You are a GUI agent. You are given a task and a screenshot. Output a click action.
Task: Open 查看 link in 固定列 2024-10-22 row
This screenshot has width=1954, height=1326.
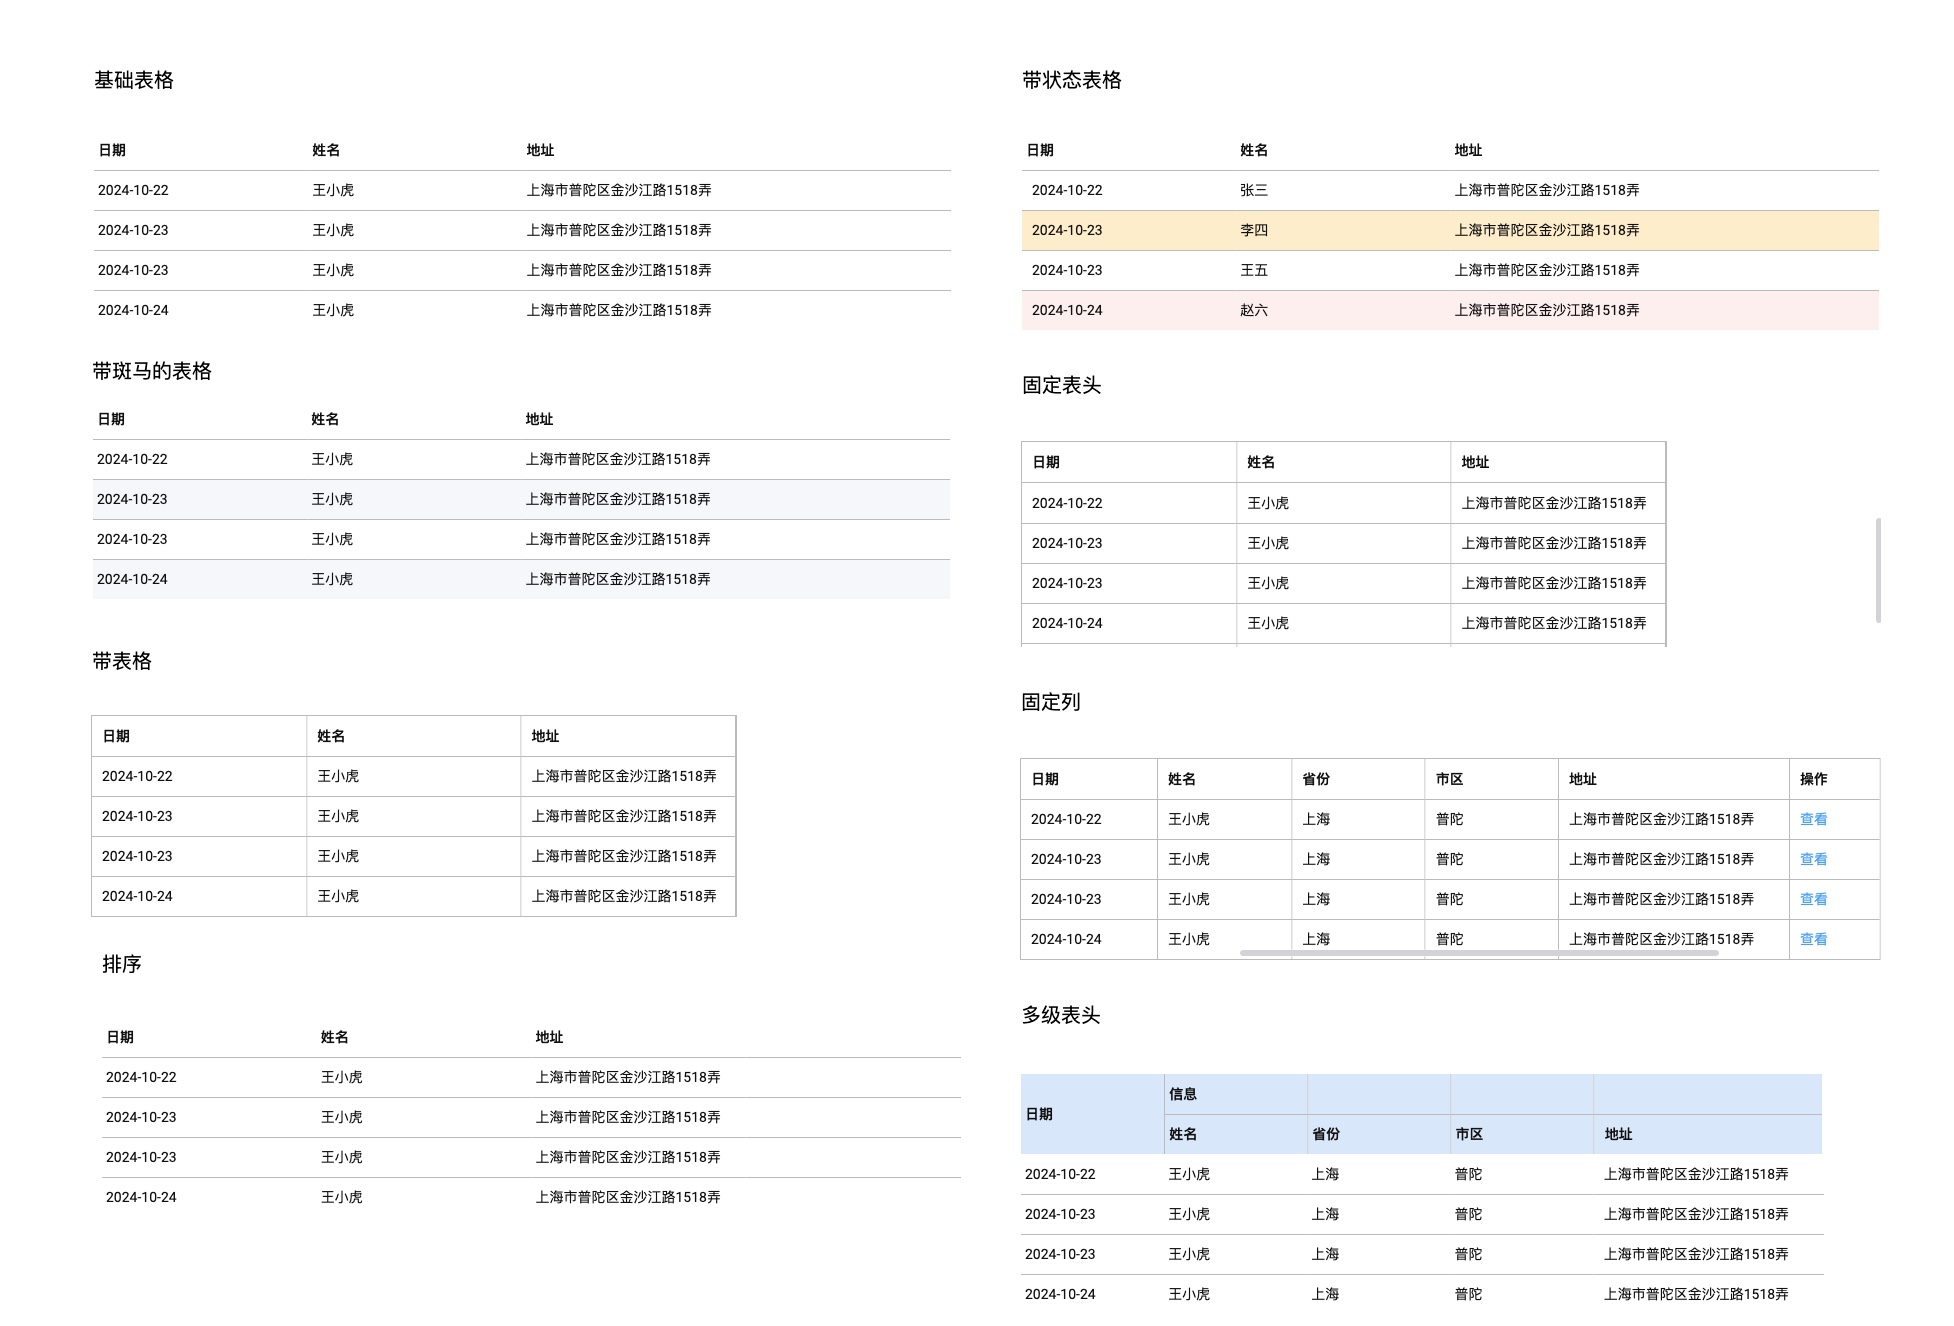1813,819
